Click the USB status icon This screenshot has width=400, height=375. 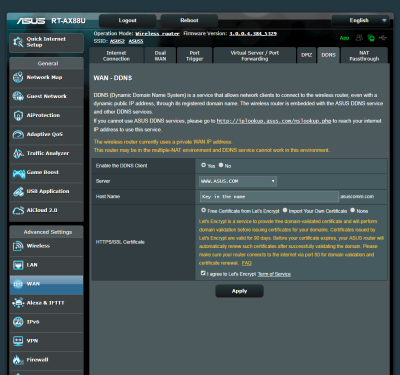click(383, 38)
